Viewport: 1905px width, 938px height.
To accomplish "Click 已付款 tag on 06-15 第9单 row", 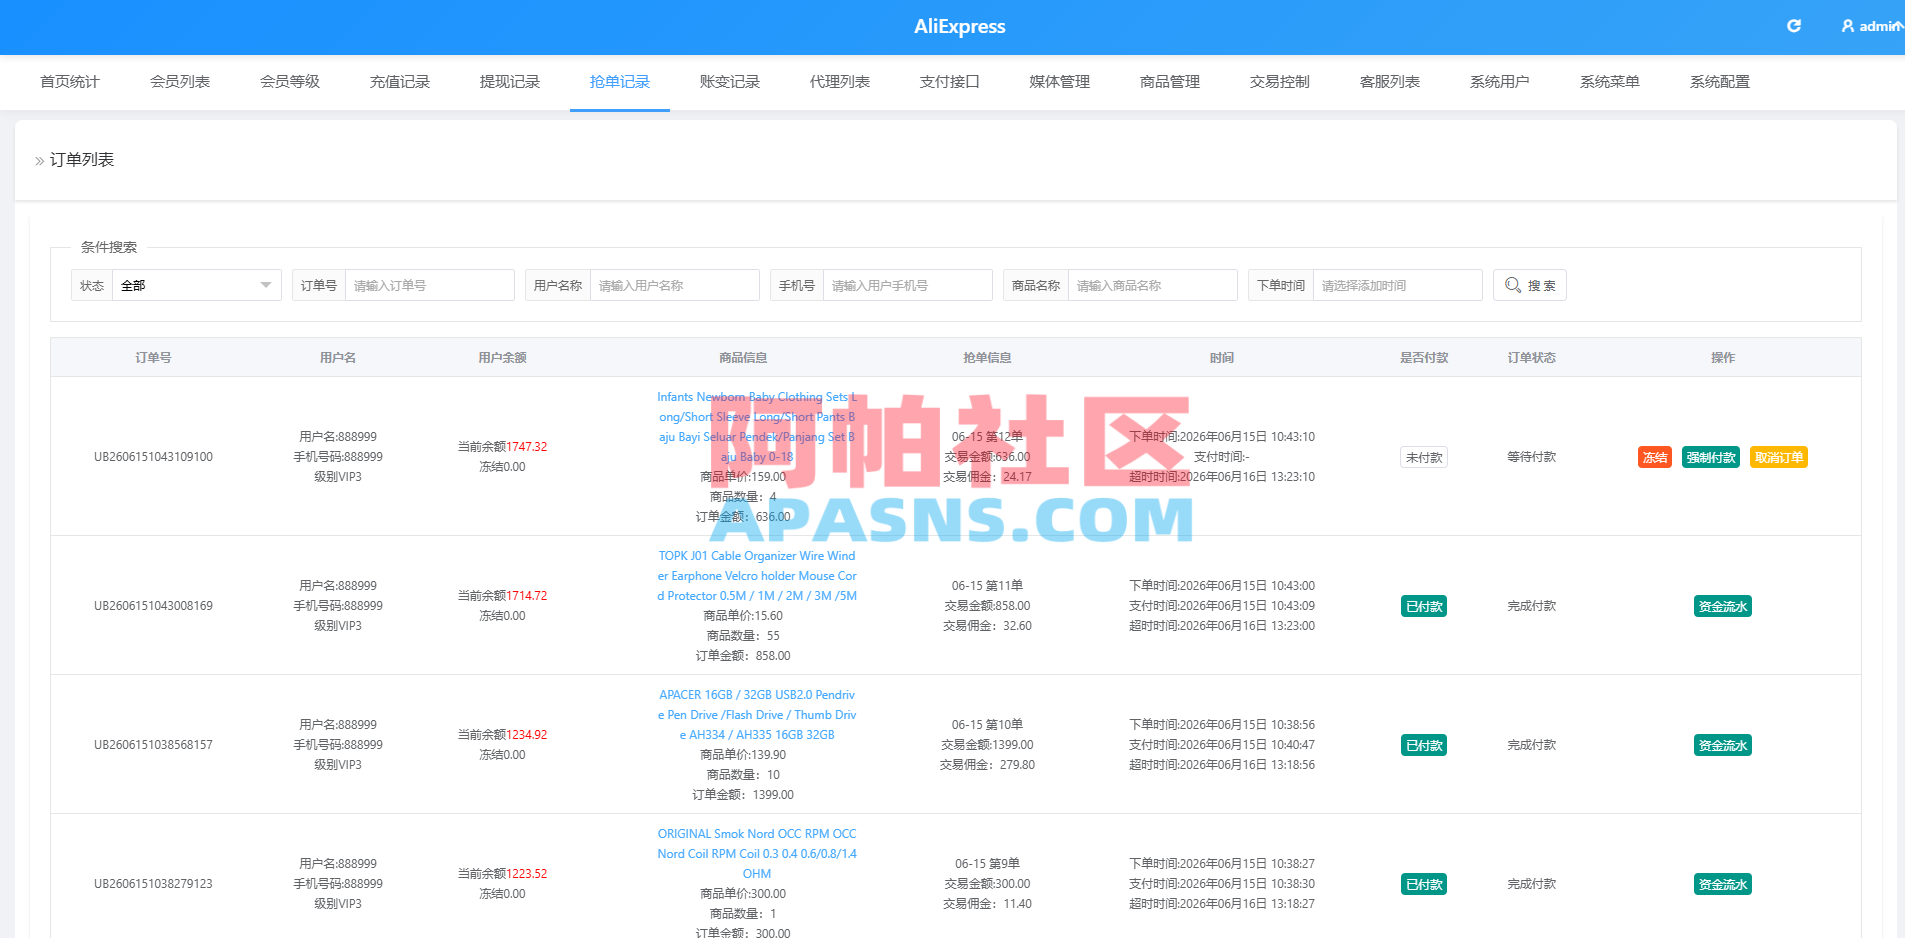I will (x=1424, y=884).
